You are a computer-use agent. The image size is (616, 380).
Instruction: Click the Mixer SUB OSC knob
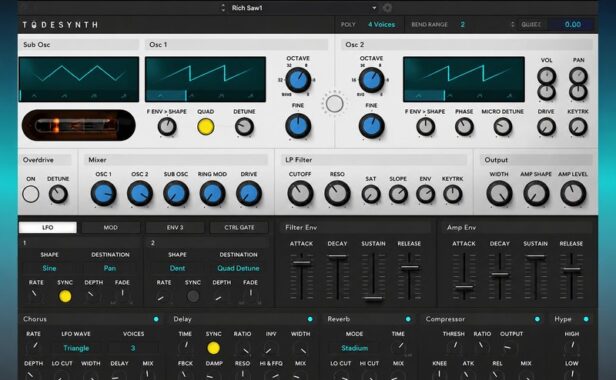tap(176, 193)
